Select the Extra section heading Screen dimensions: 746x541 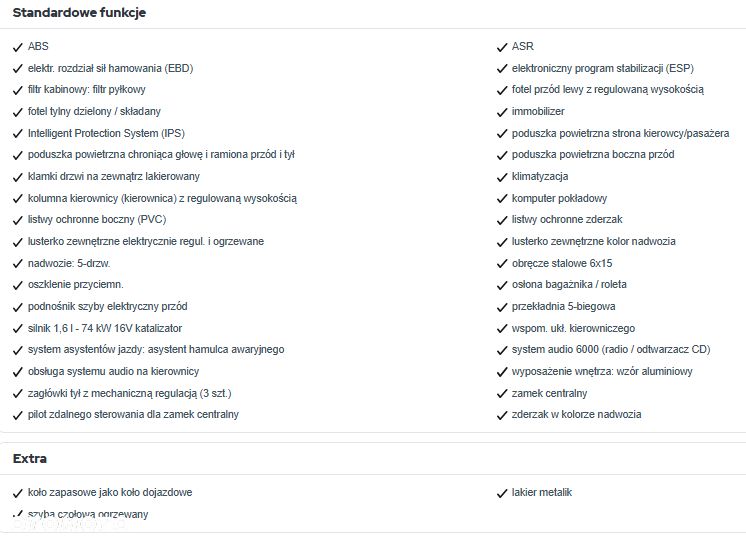click(x=30, y=459)
